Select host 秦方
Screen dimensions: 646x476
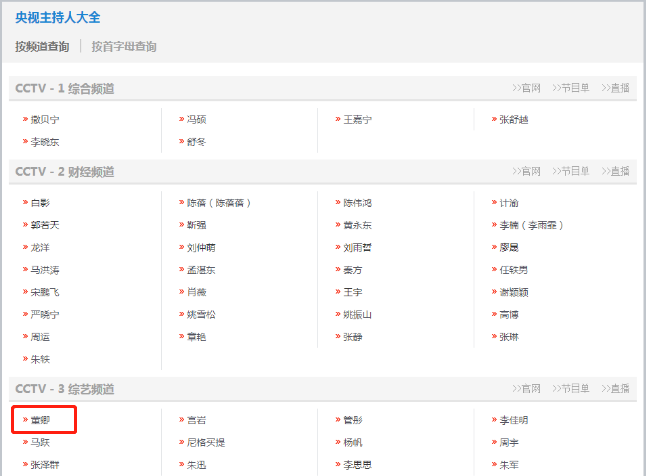pyautogui.click(x=353, y=270)
